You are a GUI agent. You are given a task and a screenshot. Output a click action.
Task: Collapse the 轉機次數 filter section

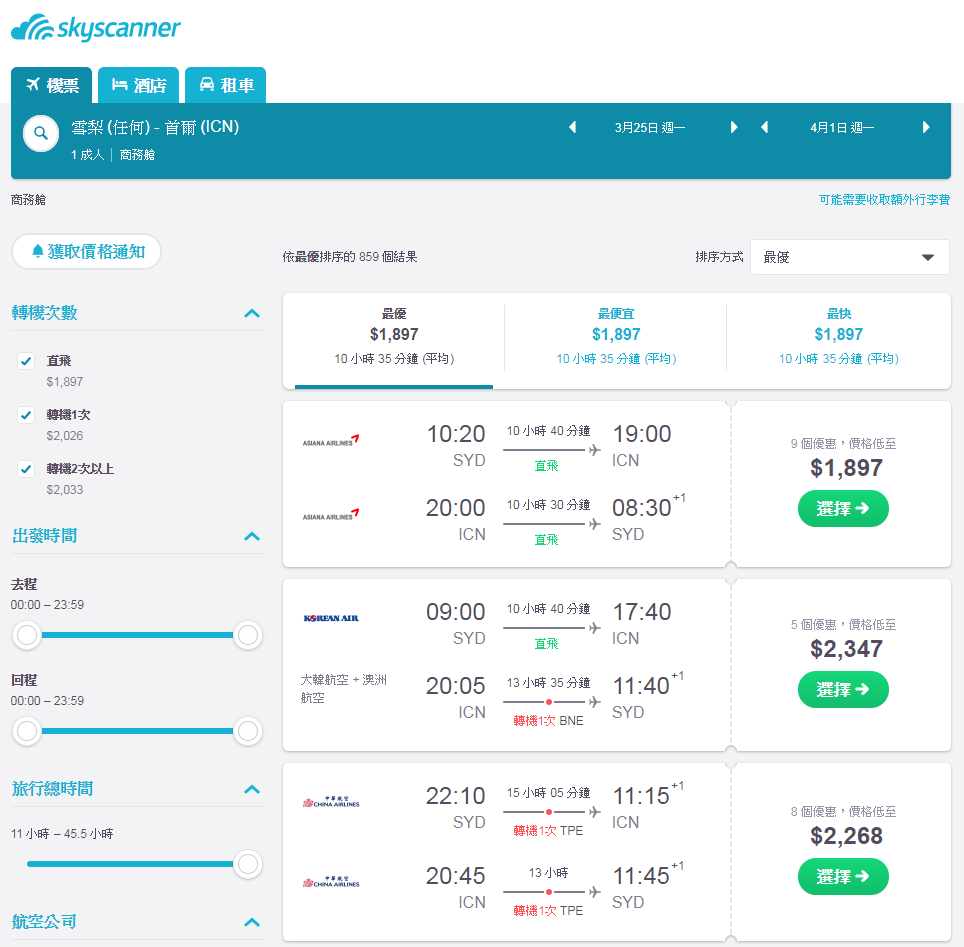251,314
